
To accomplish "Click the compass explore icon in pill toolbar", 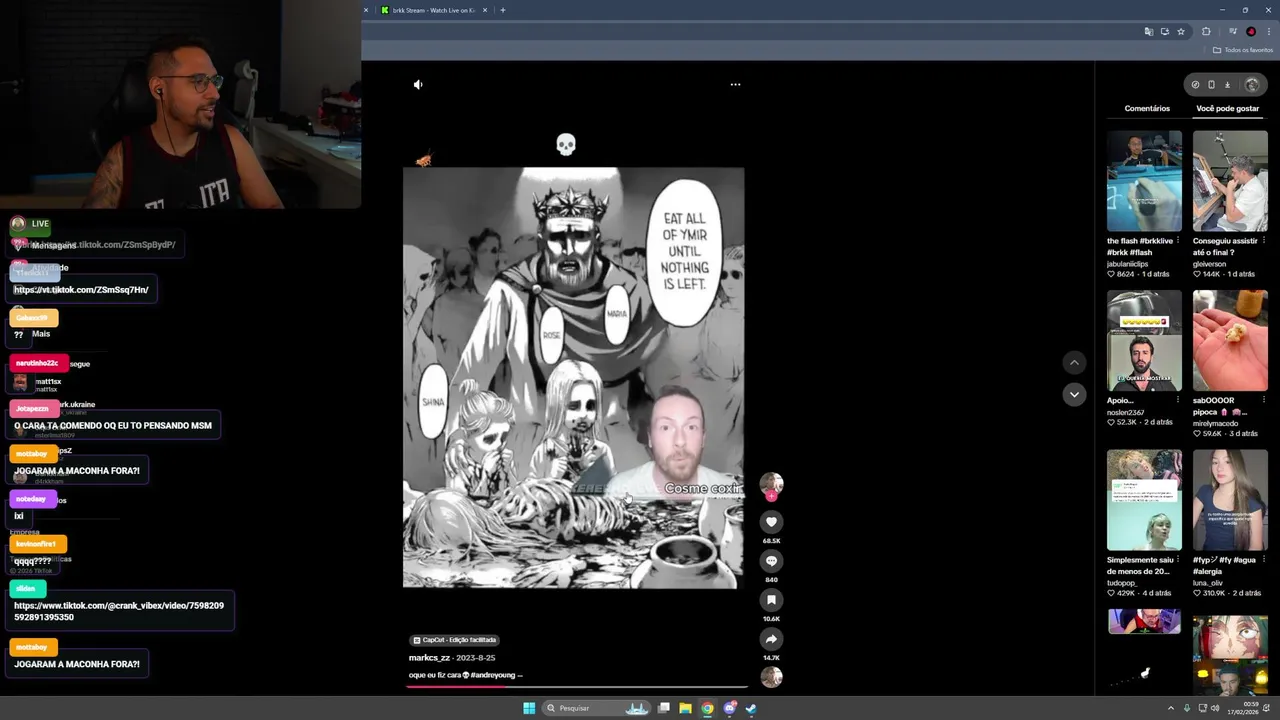I will click(x=1195, y=85).
